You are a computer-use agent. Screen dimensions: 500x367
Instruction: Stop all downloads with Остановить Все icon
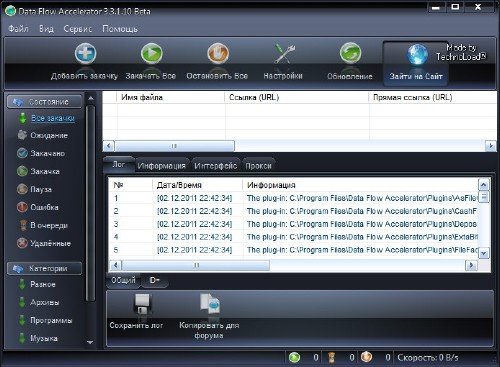tap(218, 53)
